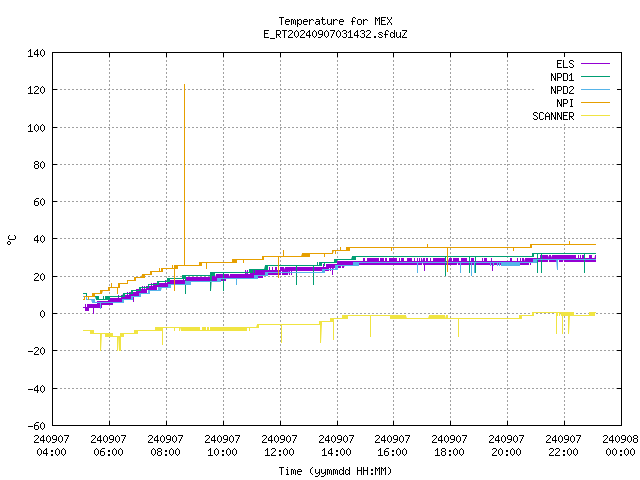
Task: Click the positive y-axis tick label 20
Action: tap(39, 277)
